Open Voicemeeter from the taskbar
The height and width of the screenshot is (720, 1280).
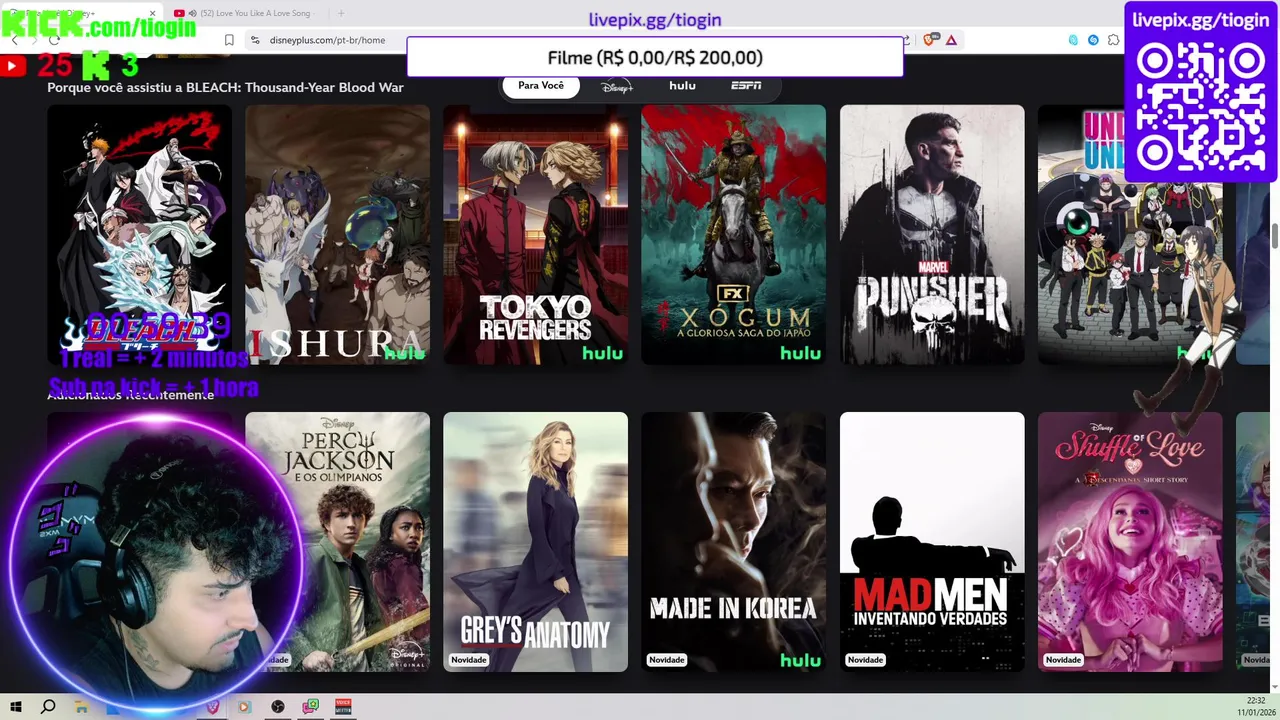(343, 707)
